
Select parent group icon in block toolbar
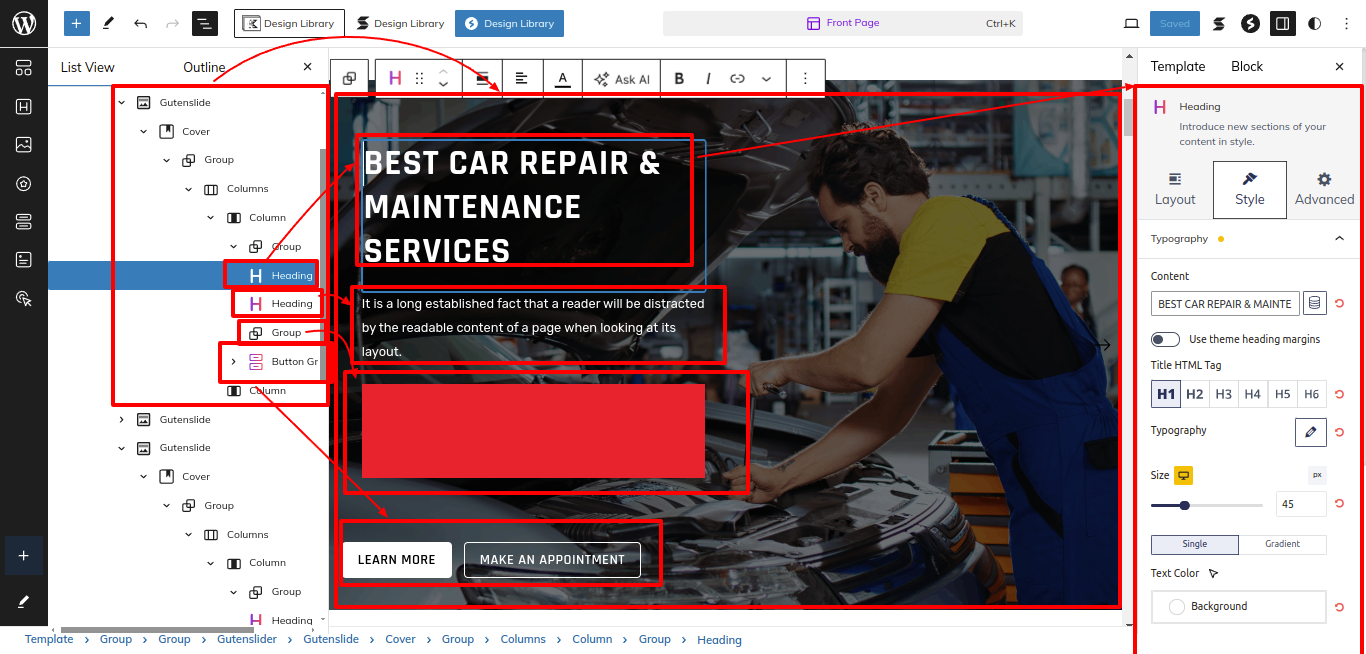click(350, 79)
